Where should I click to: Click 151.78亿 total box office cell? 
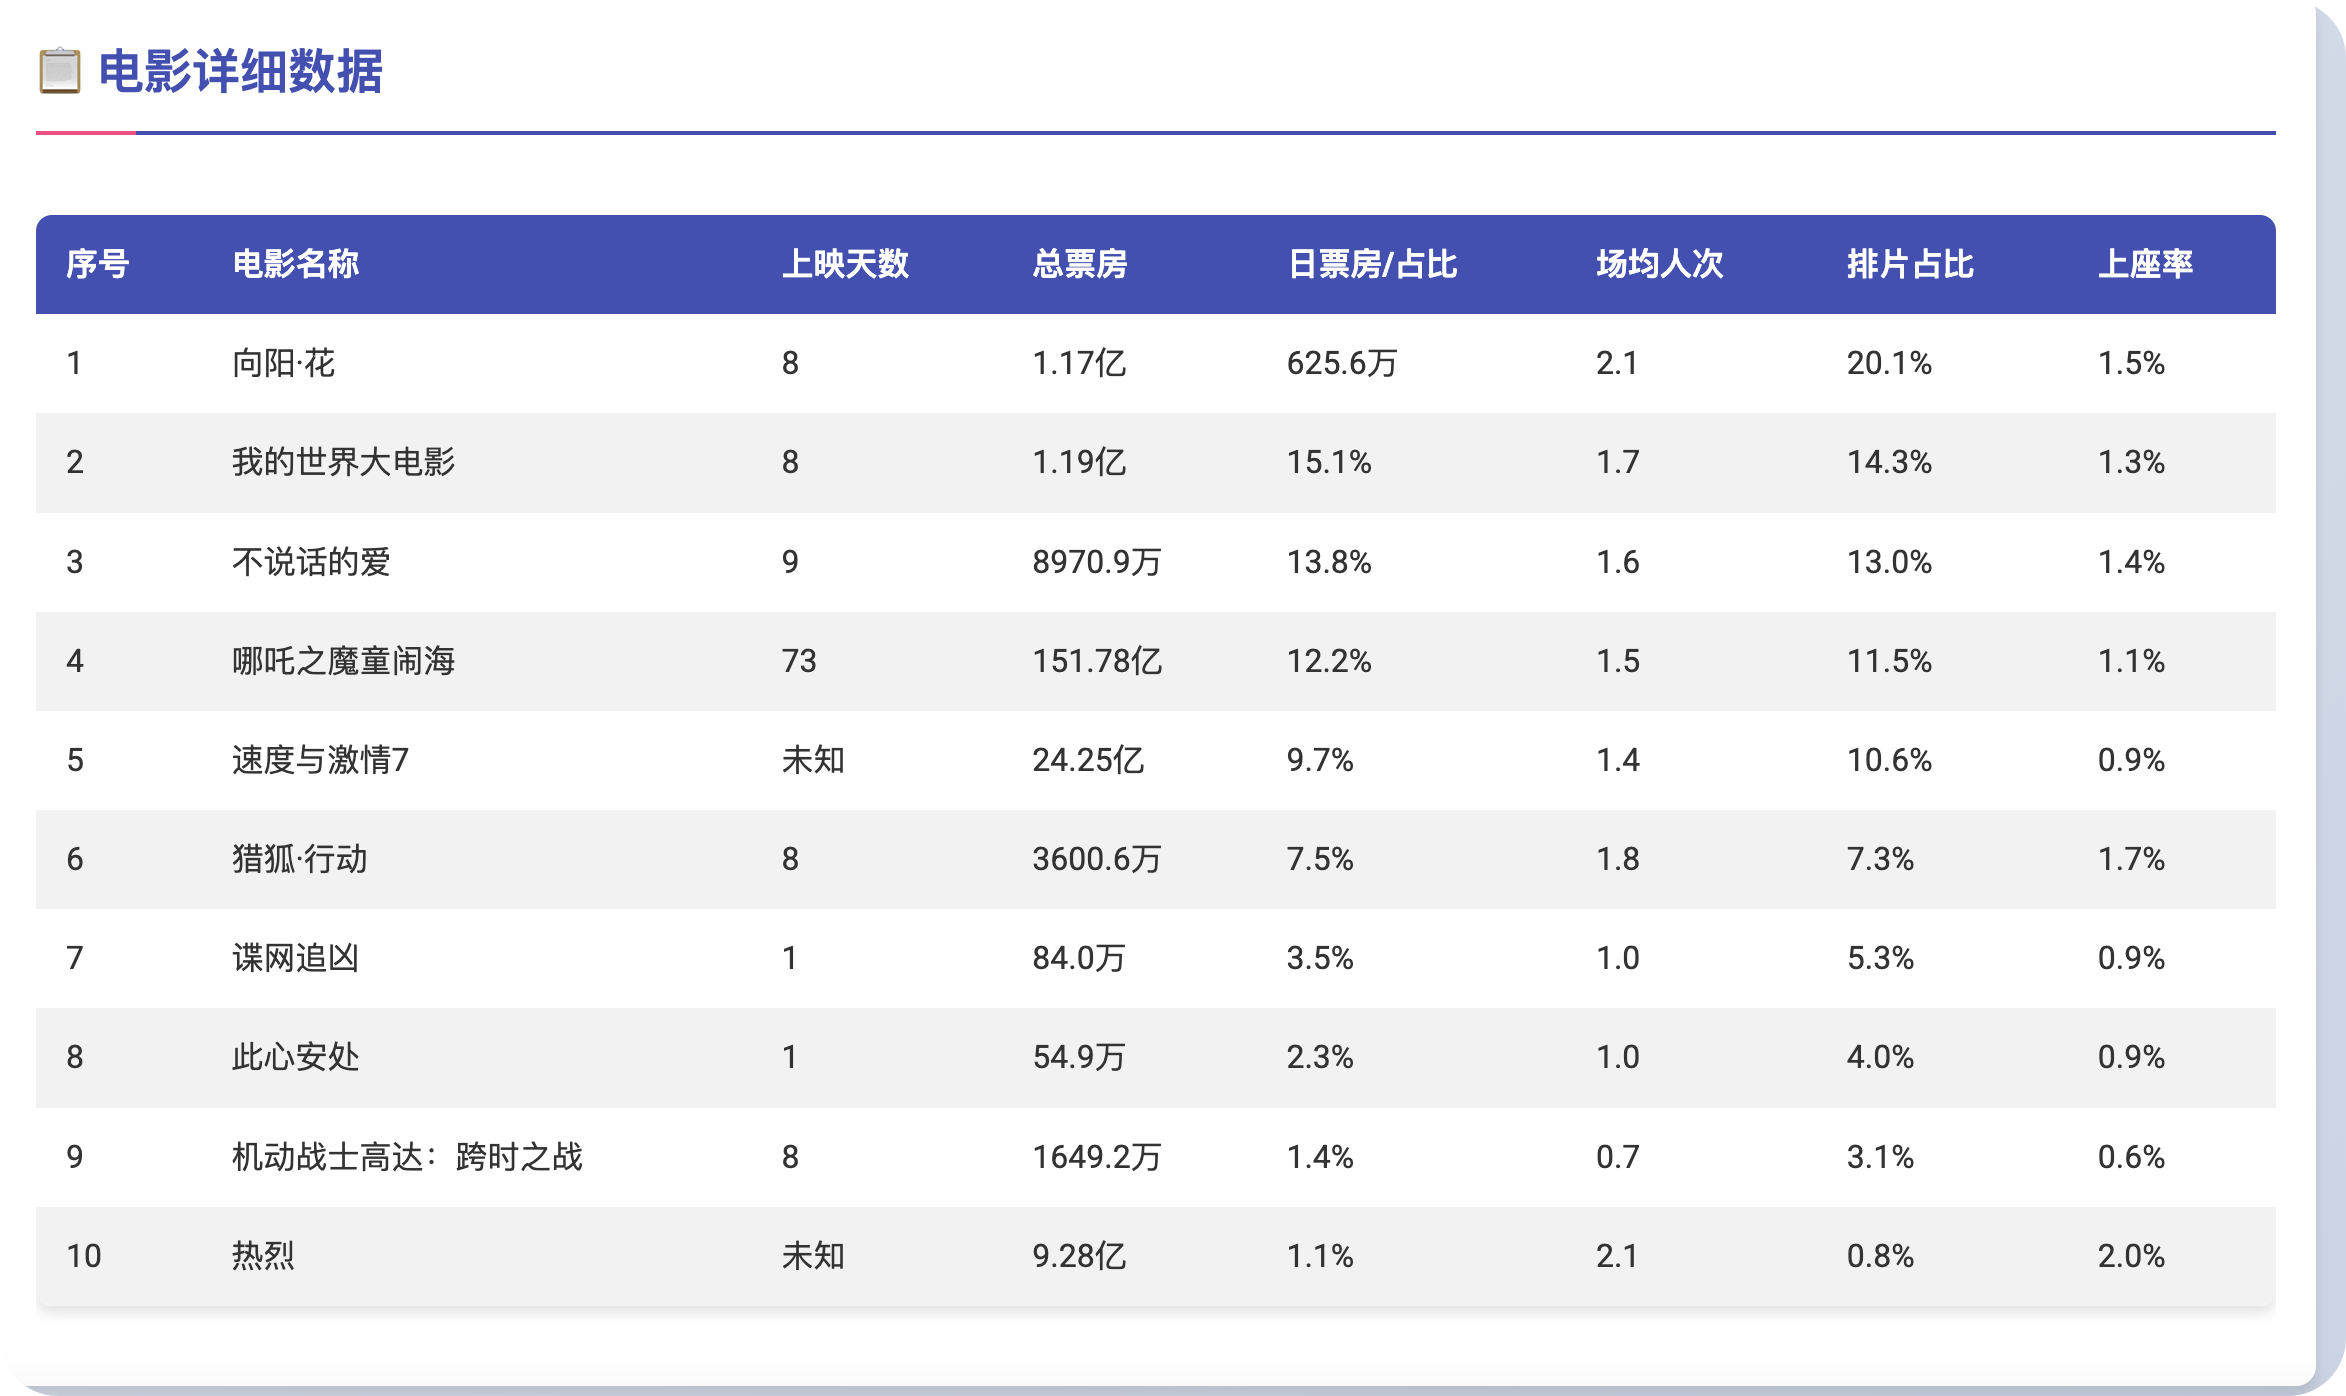pos(1097,661)
